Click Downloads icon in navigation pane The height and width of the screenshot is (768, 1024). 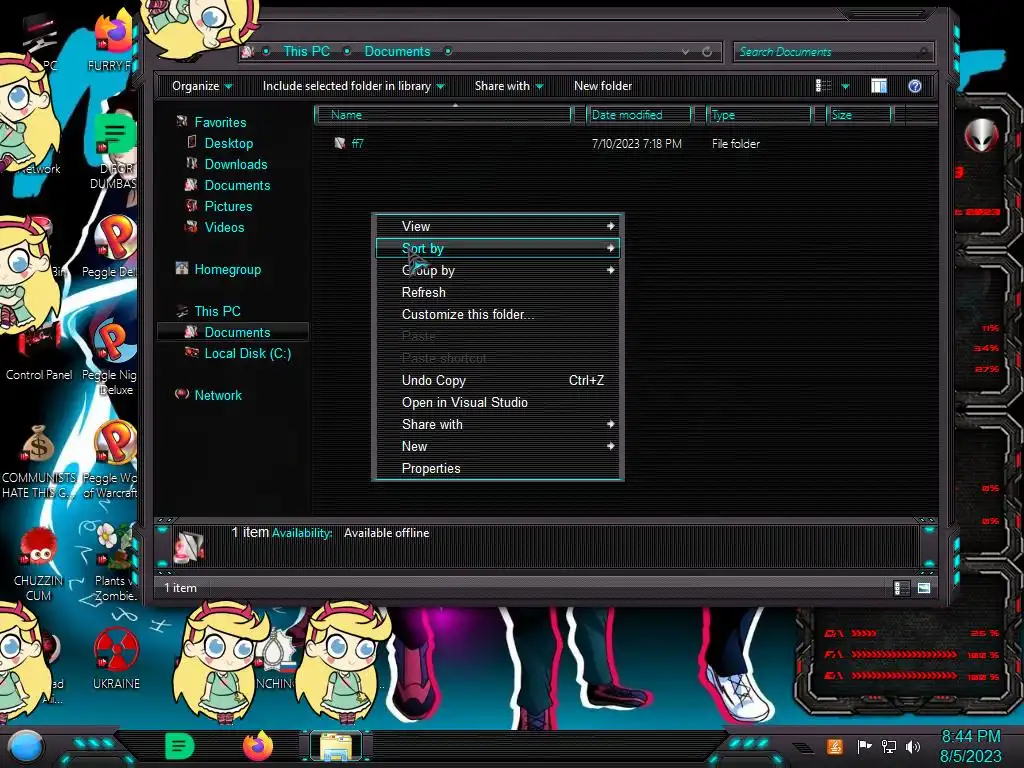coord(191,163)
